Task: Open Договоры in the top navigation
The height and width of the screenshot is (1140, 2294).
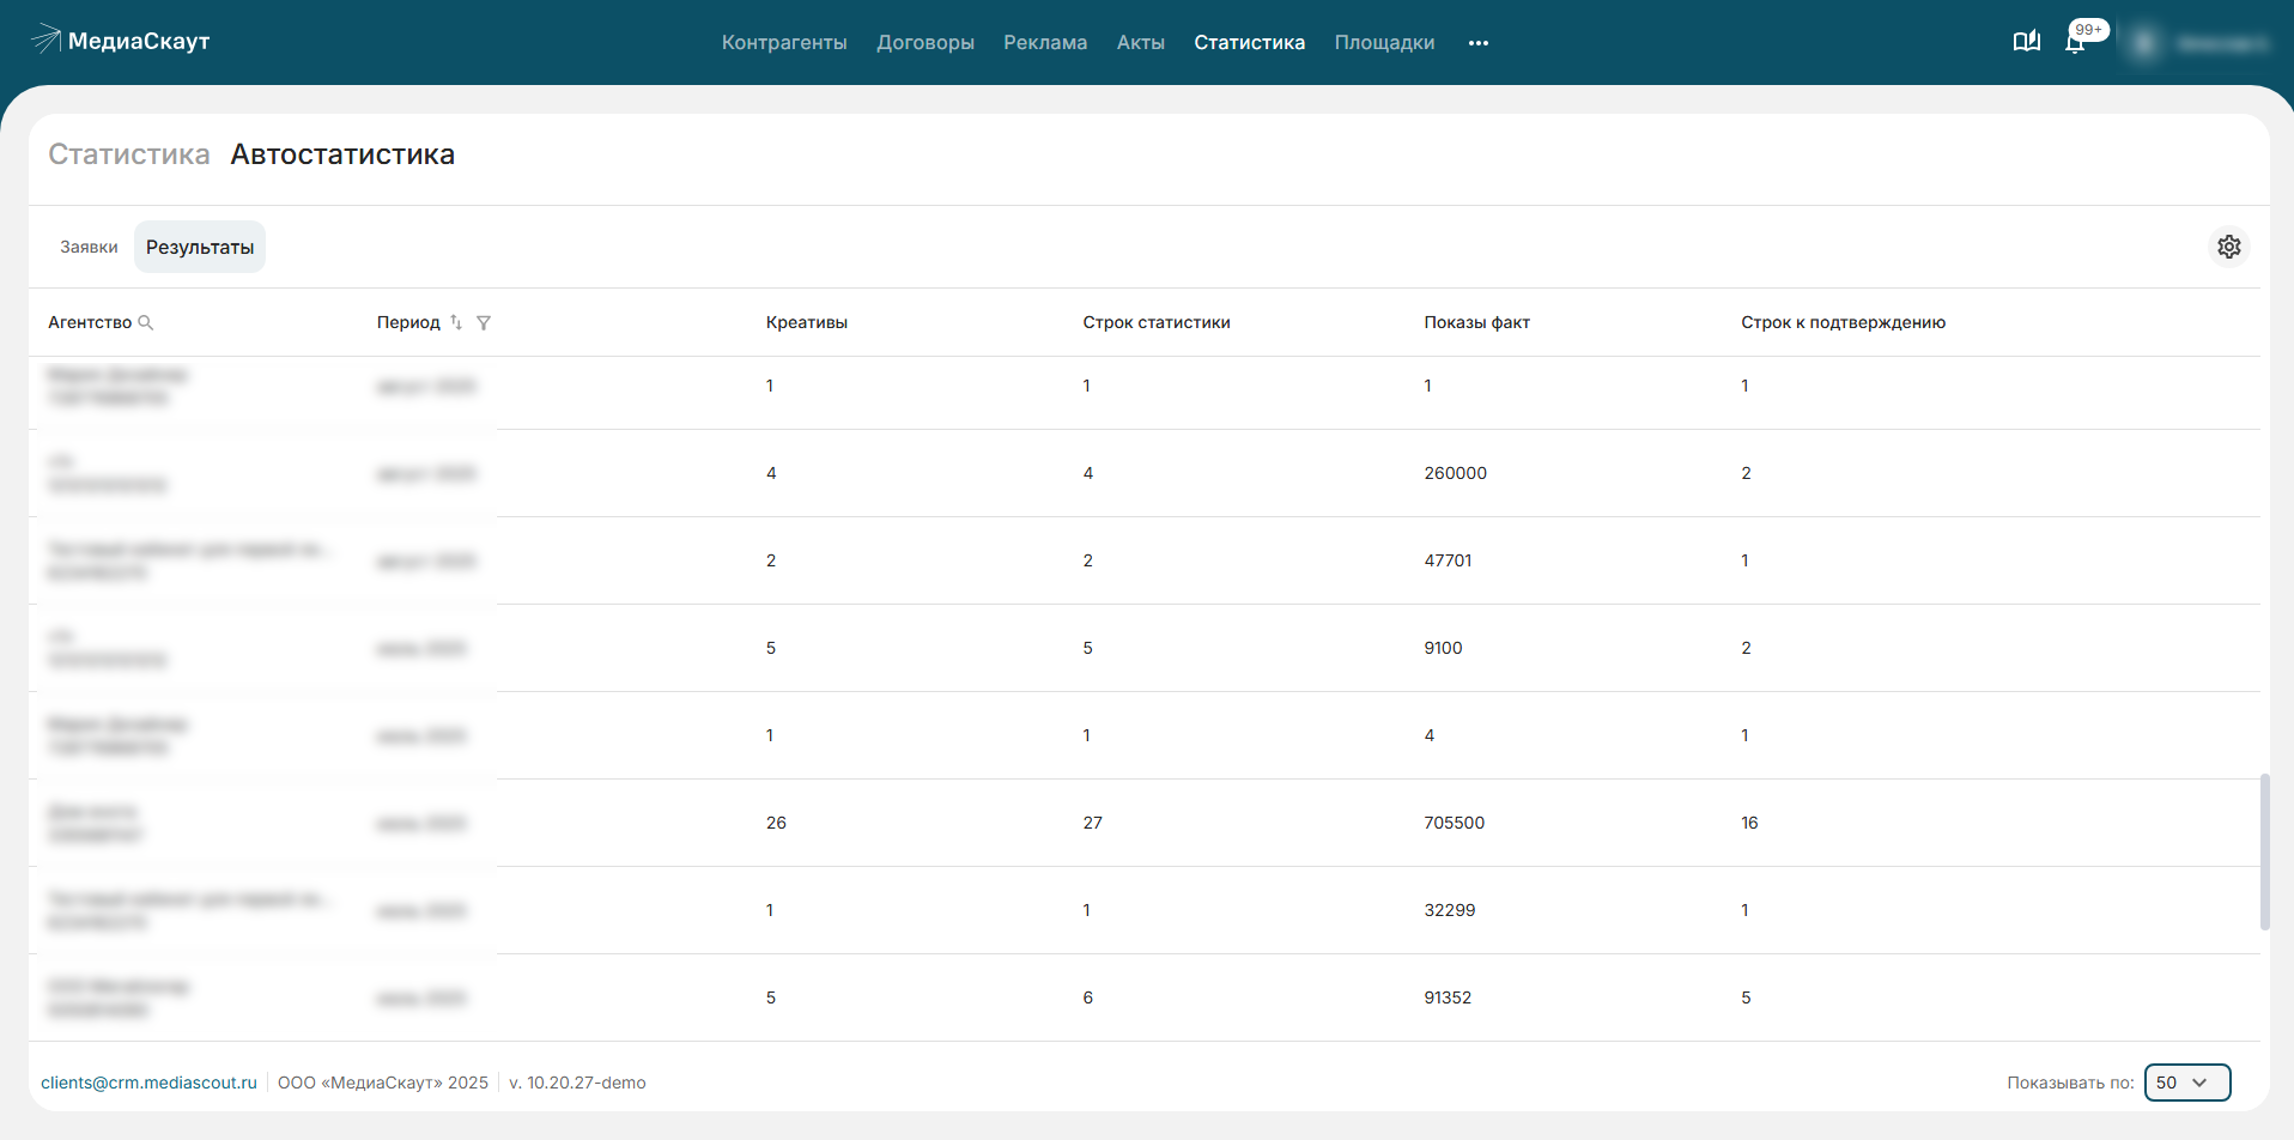Action: point(925,42)
